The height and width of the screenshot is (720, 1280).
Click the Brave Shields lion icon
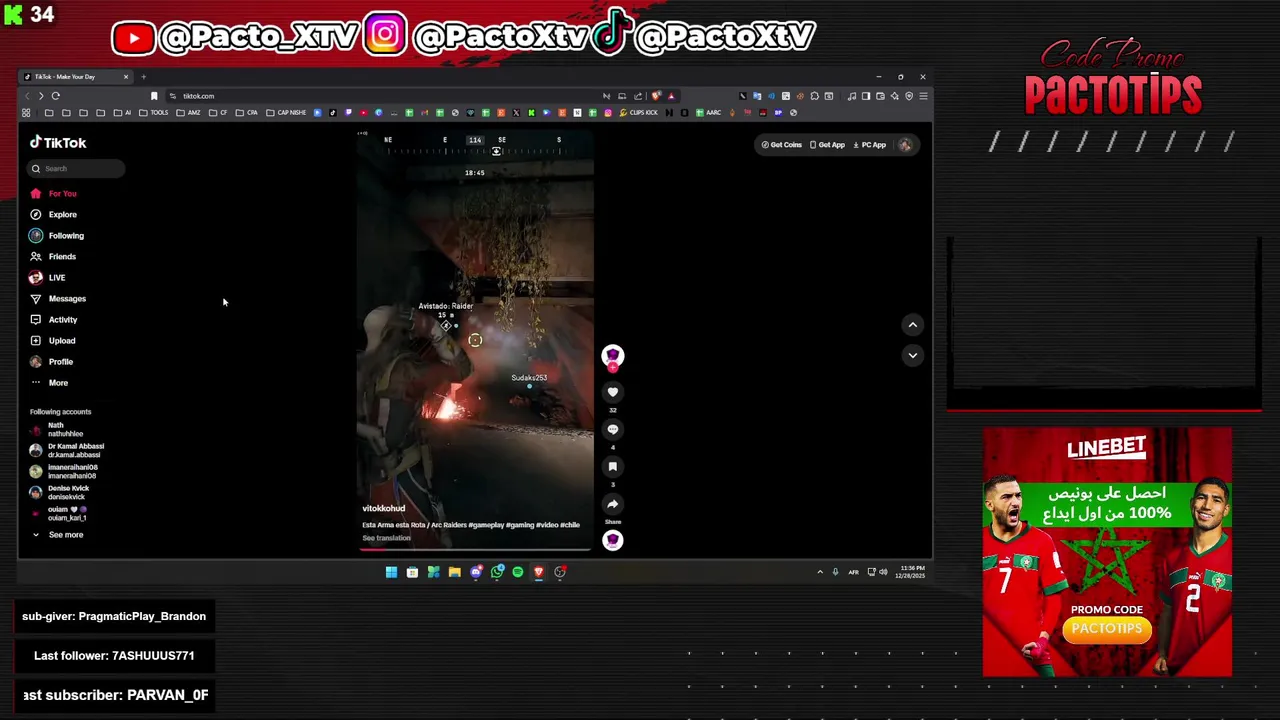656,96
